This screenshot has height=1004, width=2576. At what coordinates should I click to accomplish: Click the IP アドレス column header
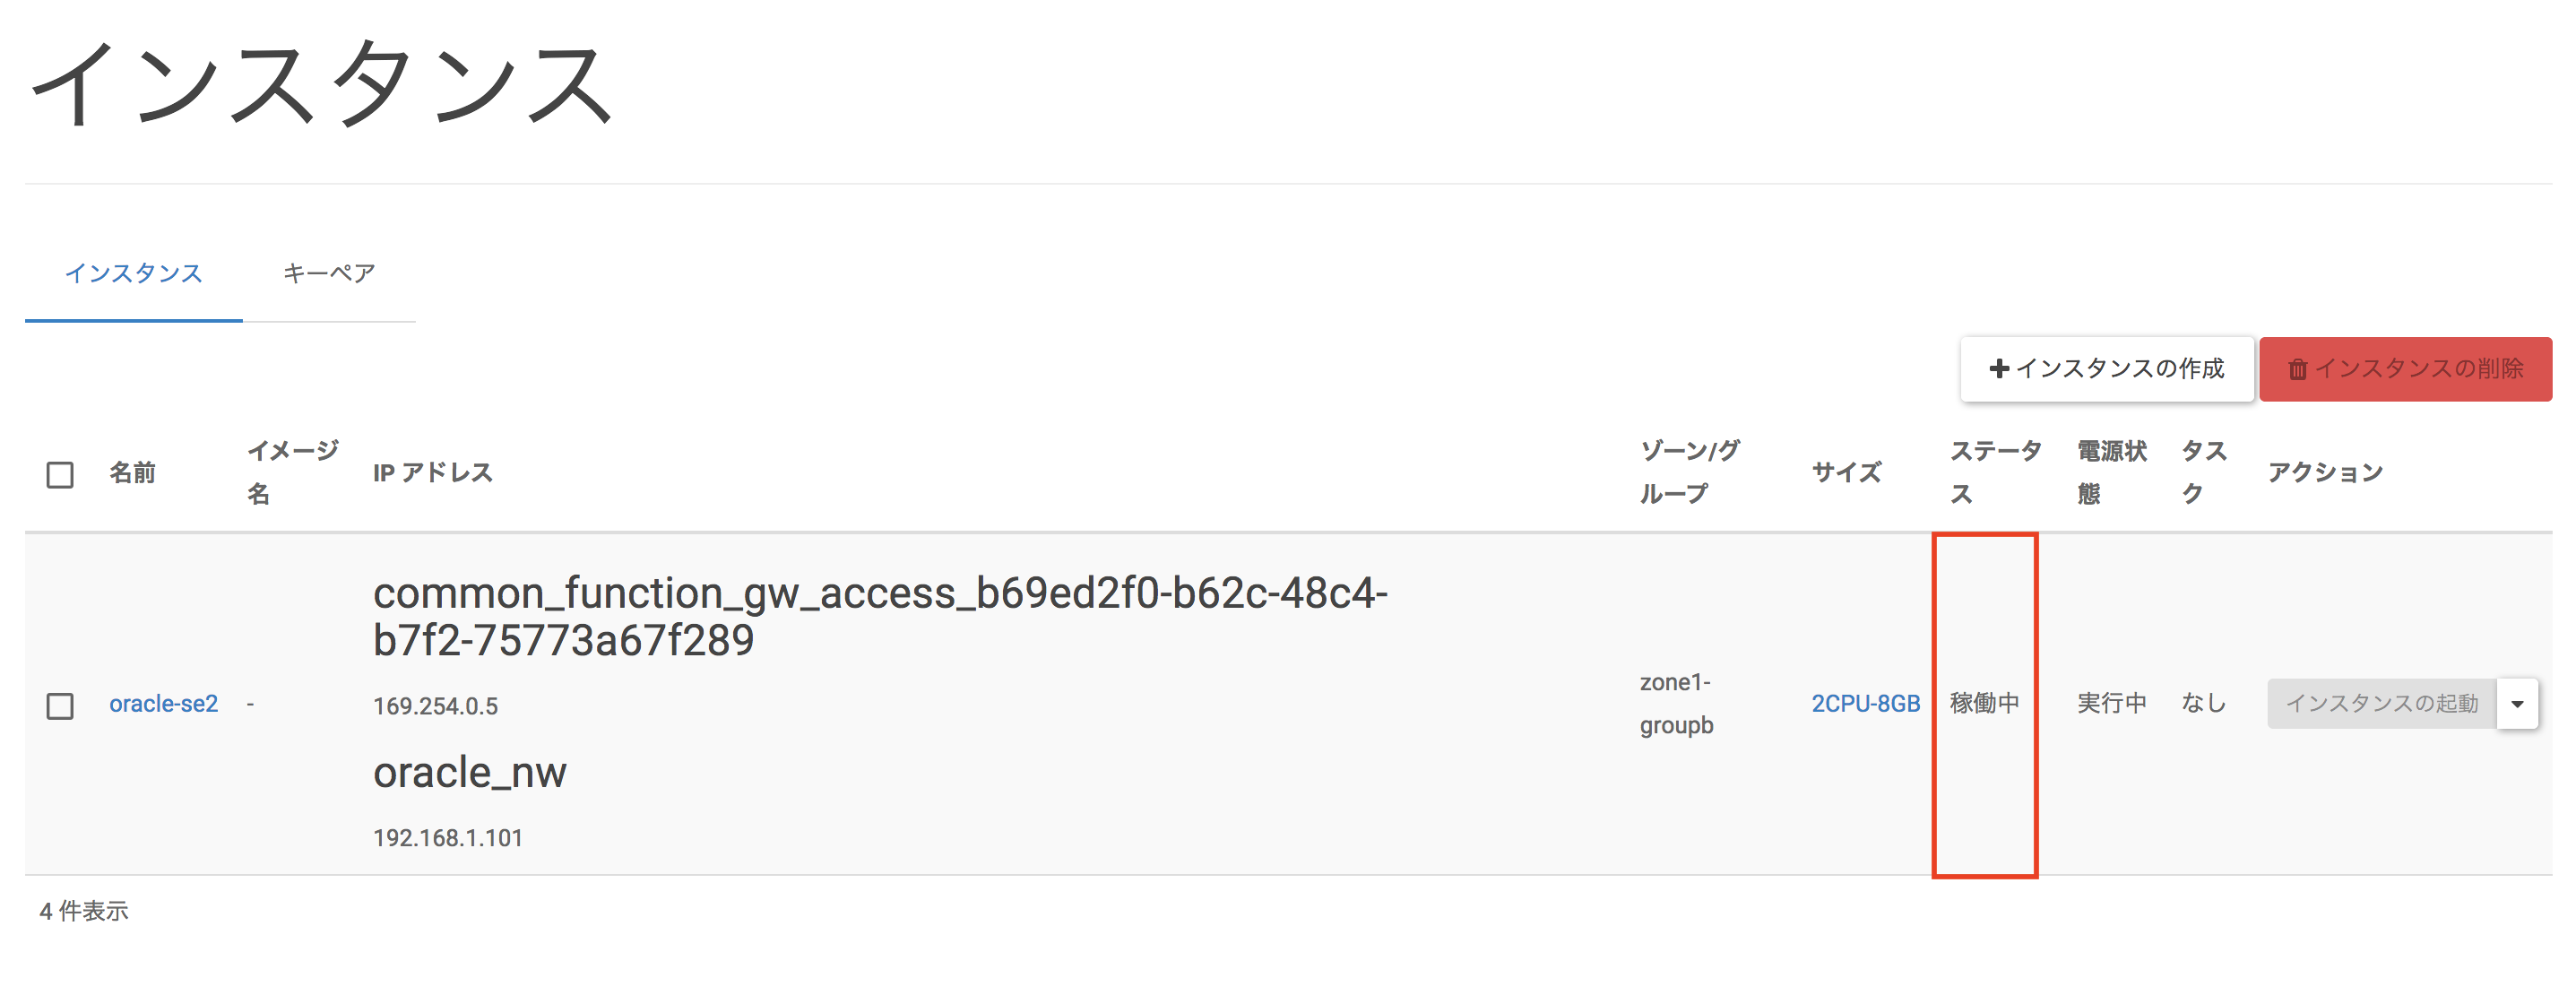tap(432, 473)
